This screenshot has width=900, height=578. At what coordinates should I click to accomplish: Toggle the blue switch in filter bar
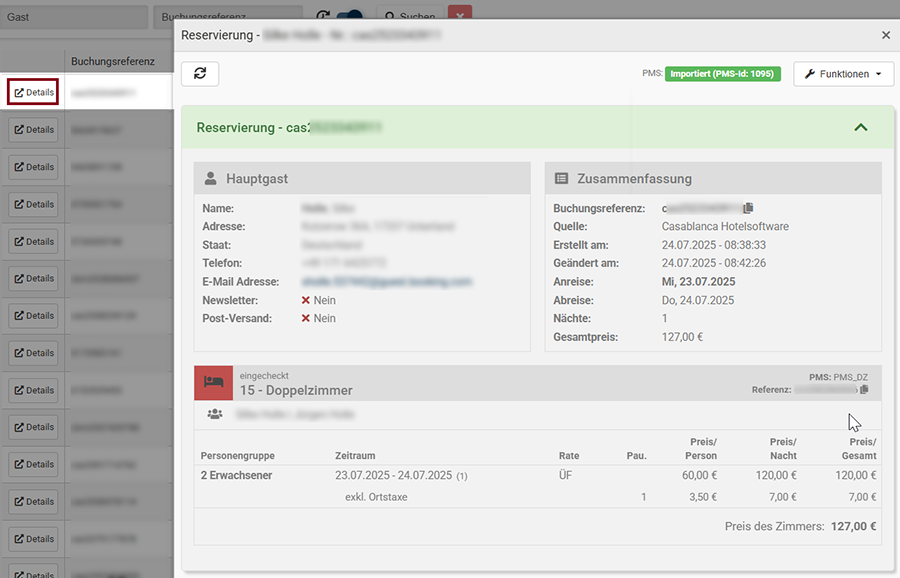[350, 16]
